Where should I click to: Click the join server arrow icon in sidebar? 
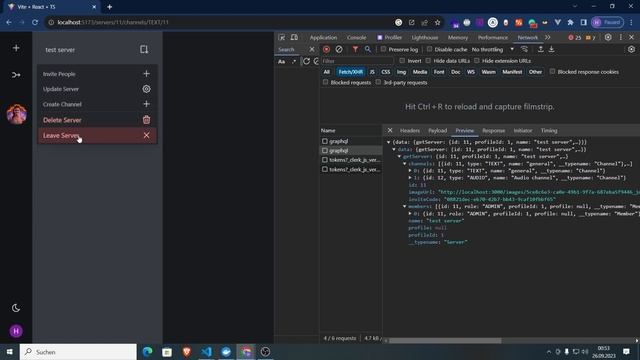pyautogui.click(x=16, y=75)
